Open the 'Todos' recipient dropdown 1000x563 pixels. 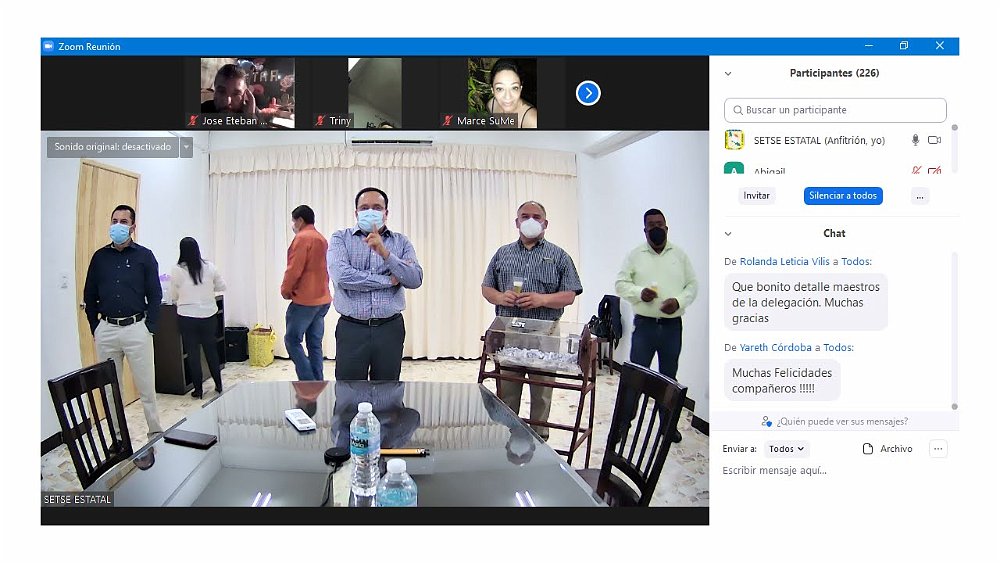coord(787,449)
